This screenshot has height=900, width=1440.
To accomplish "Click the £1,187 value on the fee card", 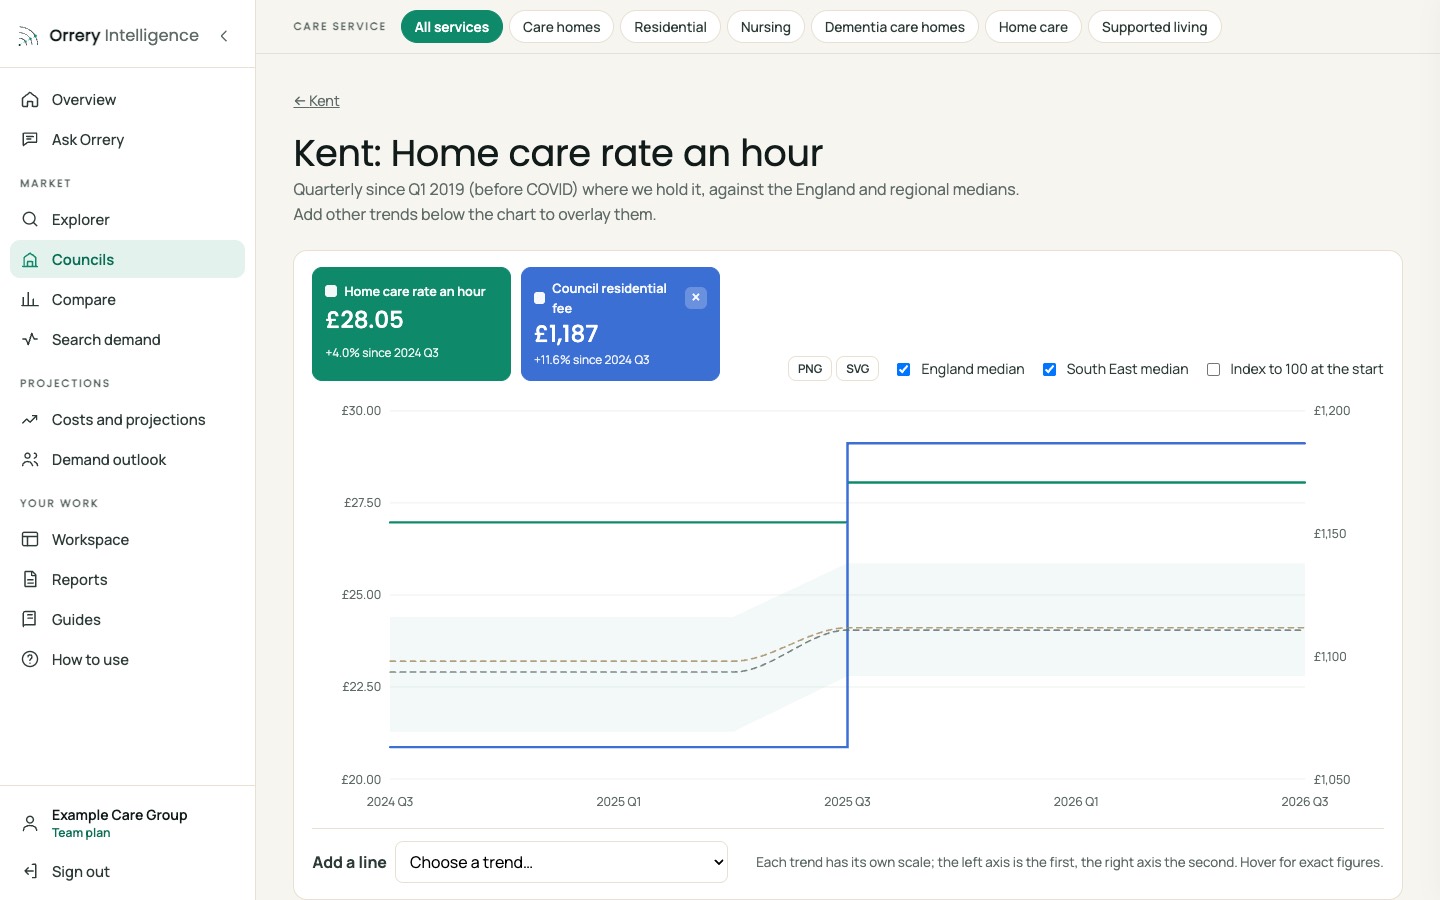I will coord(566,334).
